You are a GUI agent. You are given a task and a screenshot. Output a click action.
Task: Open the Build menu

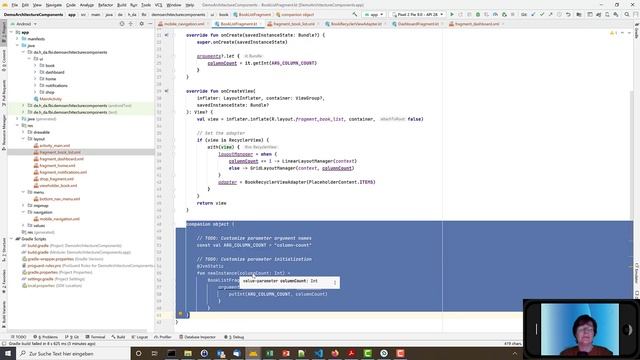[x=122, y=5]
